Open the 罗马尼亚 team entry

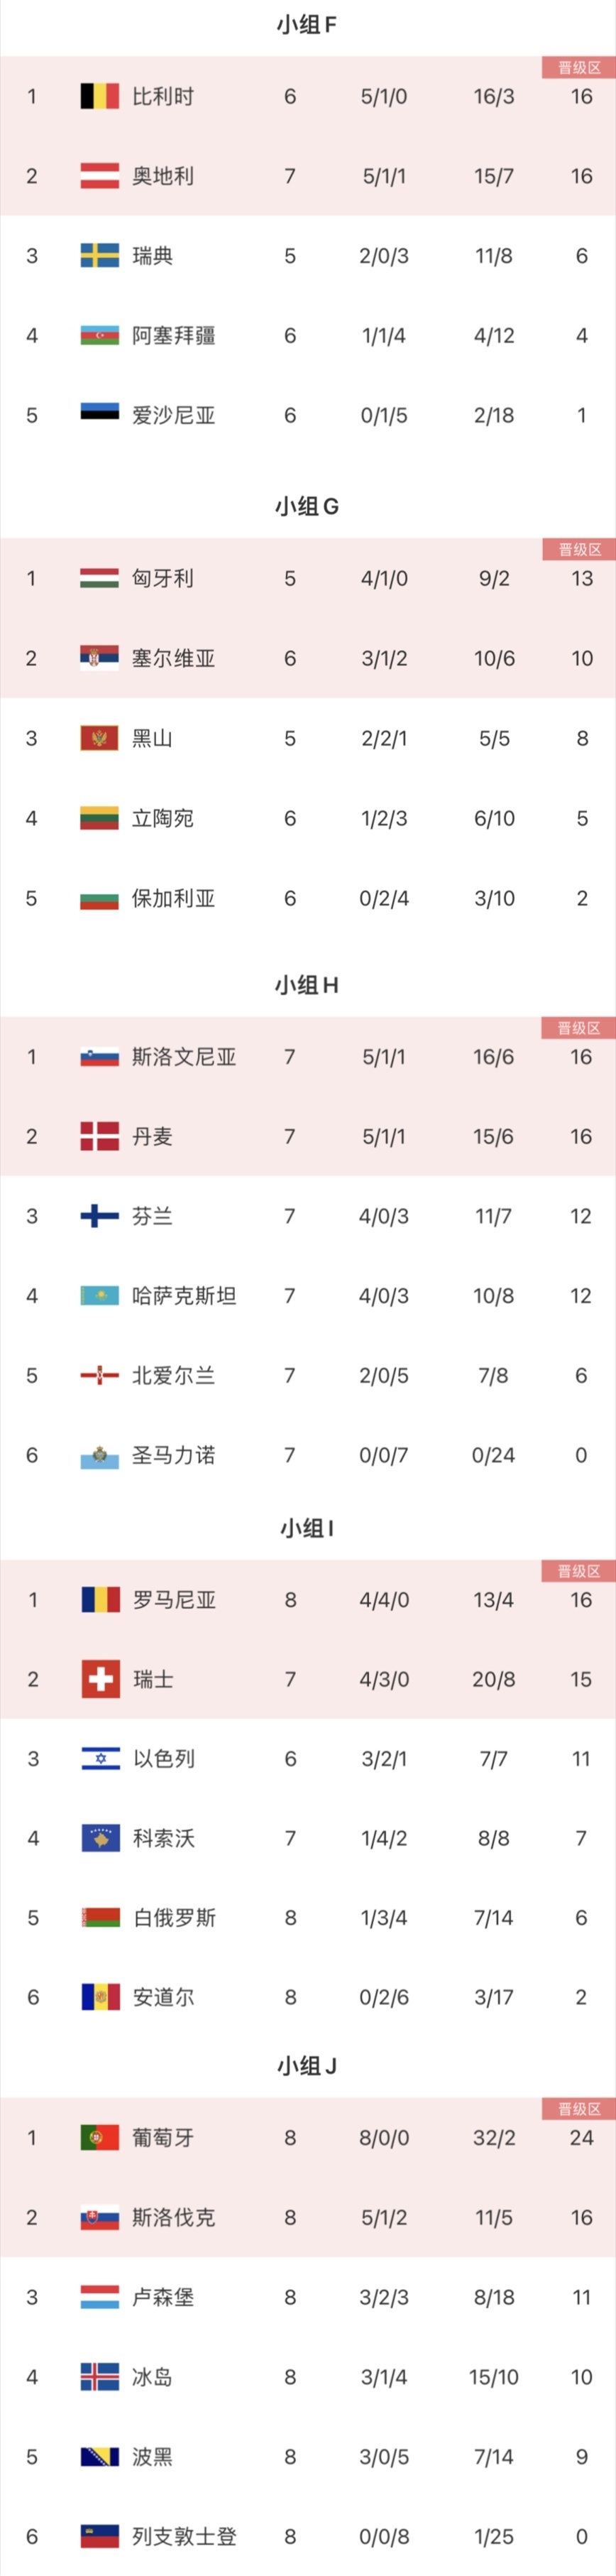tap(174, 1600)
